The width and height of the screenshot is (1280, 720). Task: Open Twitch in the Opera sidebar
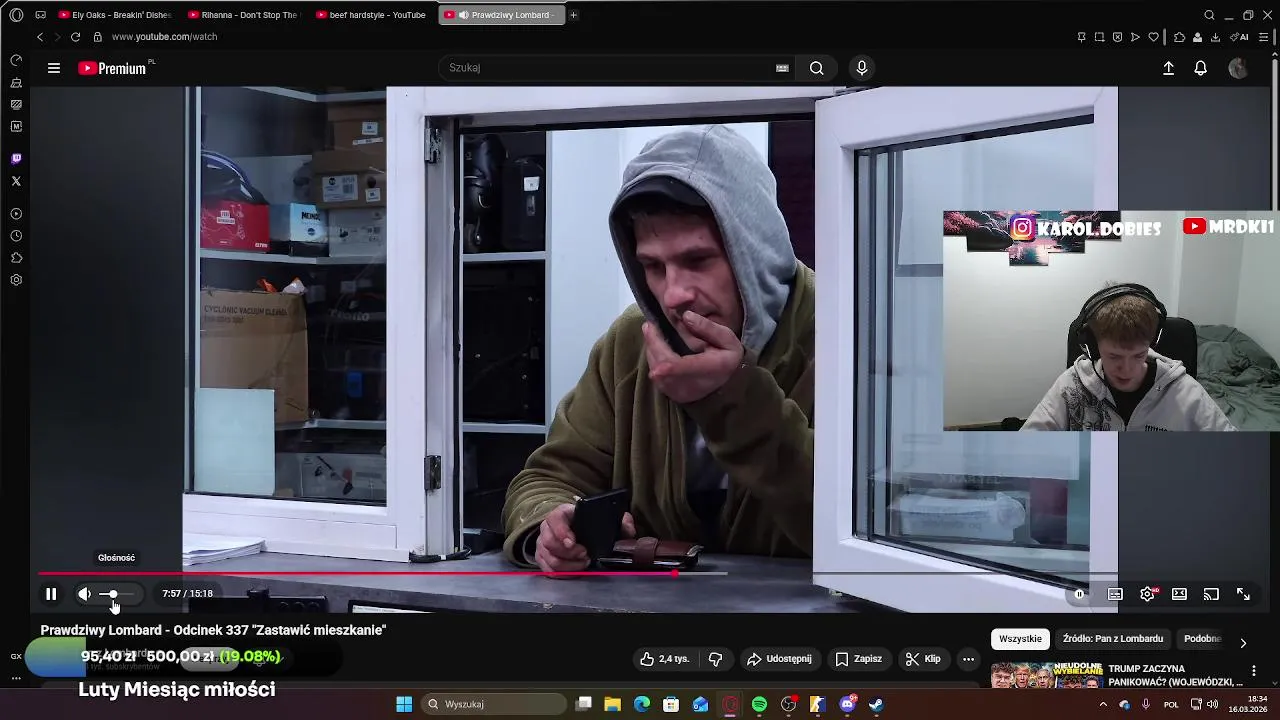[x=16, y=159]
